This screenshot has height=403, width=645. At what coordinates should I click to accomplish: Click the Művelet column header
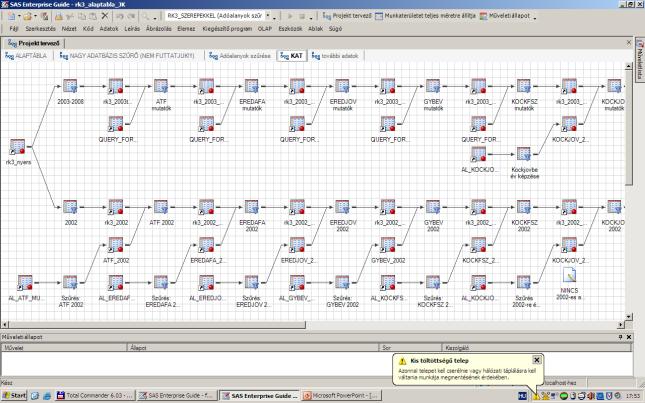point(64,348)
